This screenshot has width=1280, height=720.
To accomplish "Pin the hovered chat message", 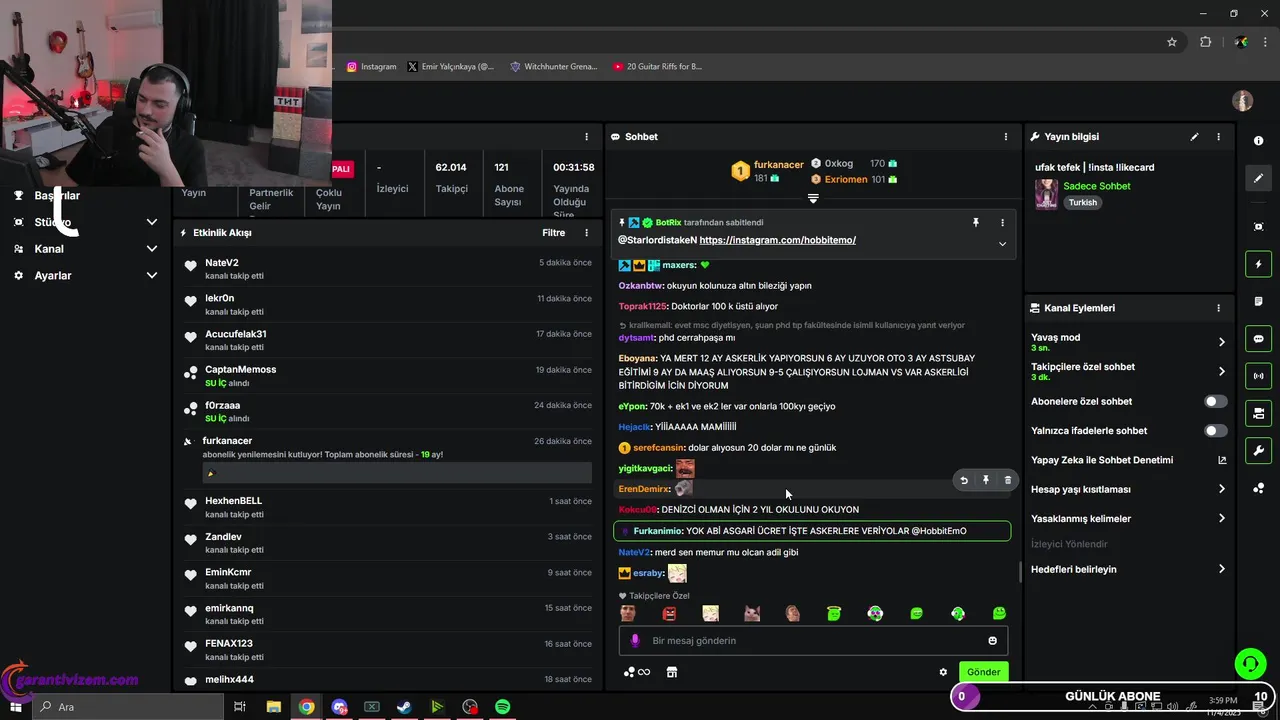I will [986, 480].
